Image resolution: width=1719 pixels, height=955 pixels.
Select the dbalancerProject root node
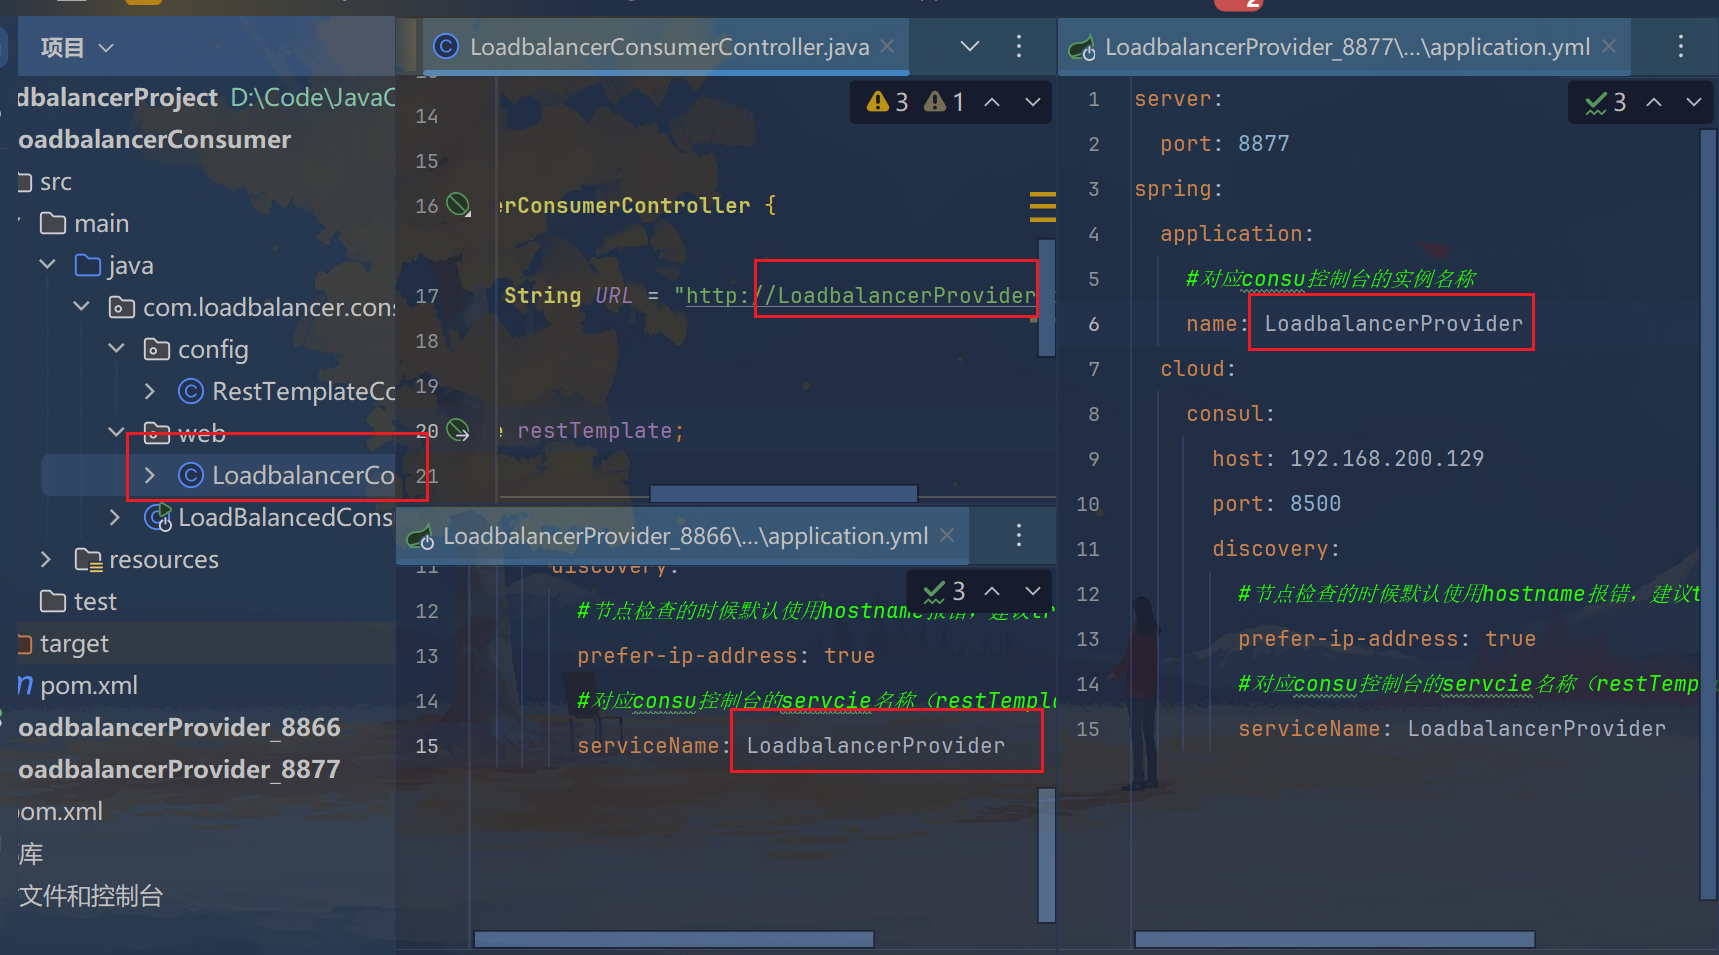coord(118,97)
